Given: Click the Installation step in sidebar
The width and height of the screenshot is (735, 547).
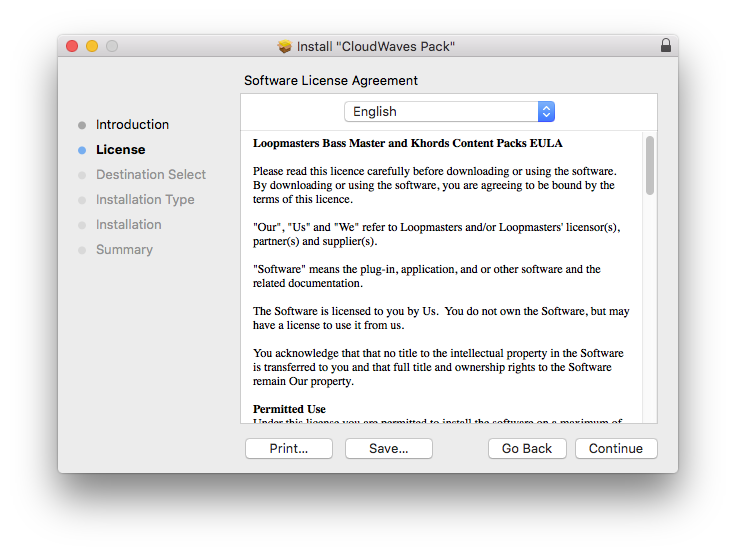Looking at the screenshot, I should pos(128,225).
